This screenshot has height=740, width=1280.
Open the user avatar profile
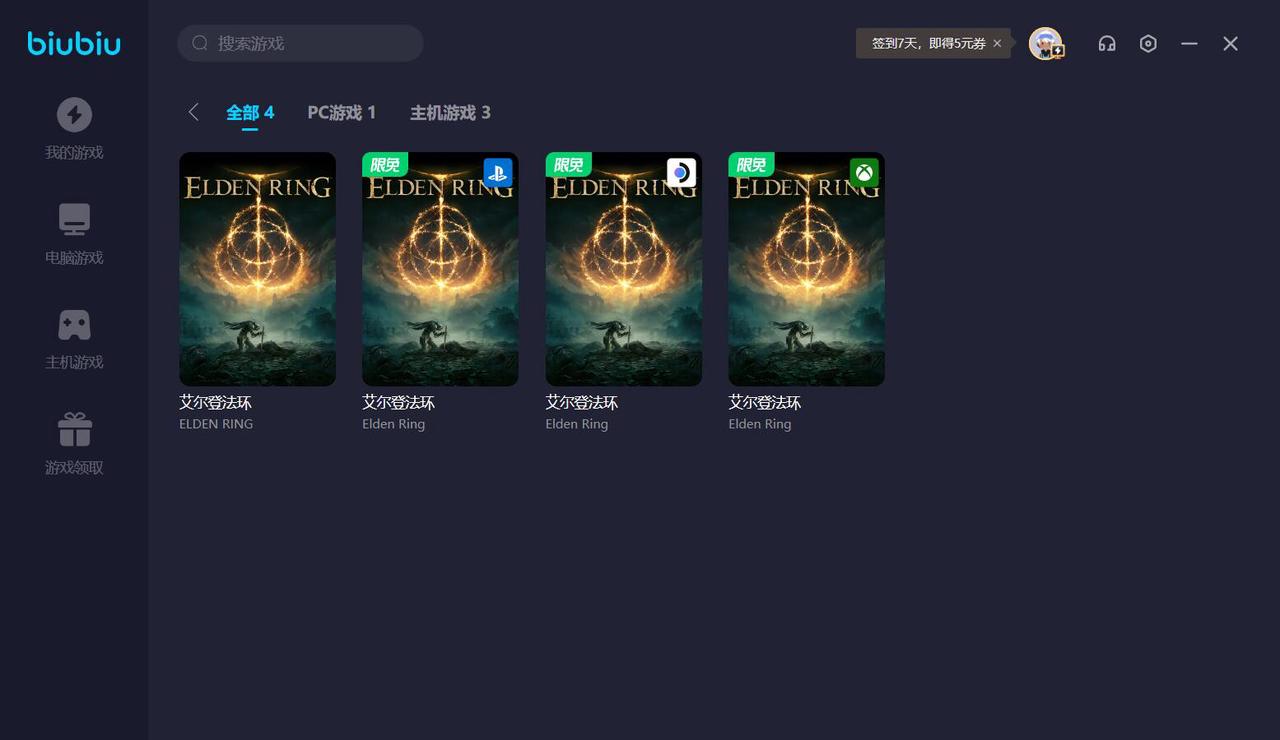click(1046, 43)
